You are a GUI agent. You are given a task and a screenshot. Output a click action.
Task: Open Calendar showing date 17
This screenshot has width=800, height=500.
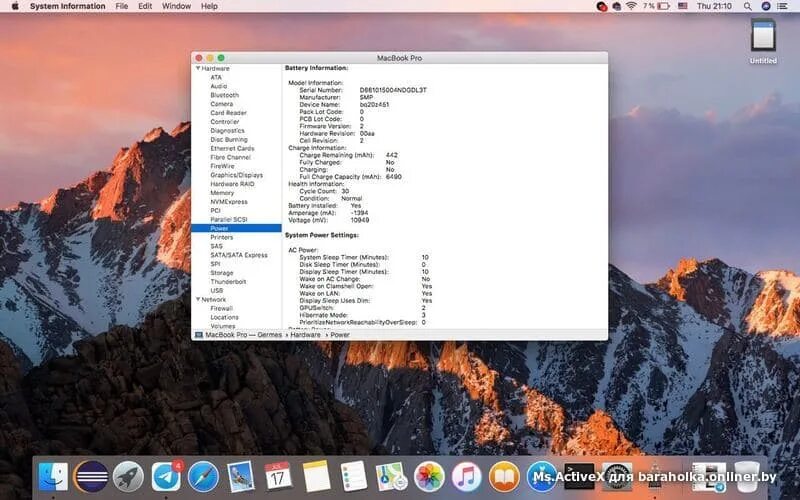(279, 477)
